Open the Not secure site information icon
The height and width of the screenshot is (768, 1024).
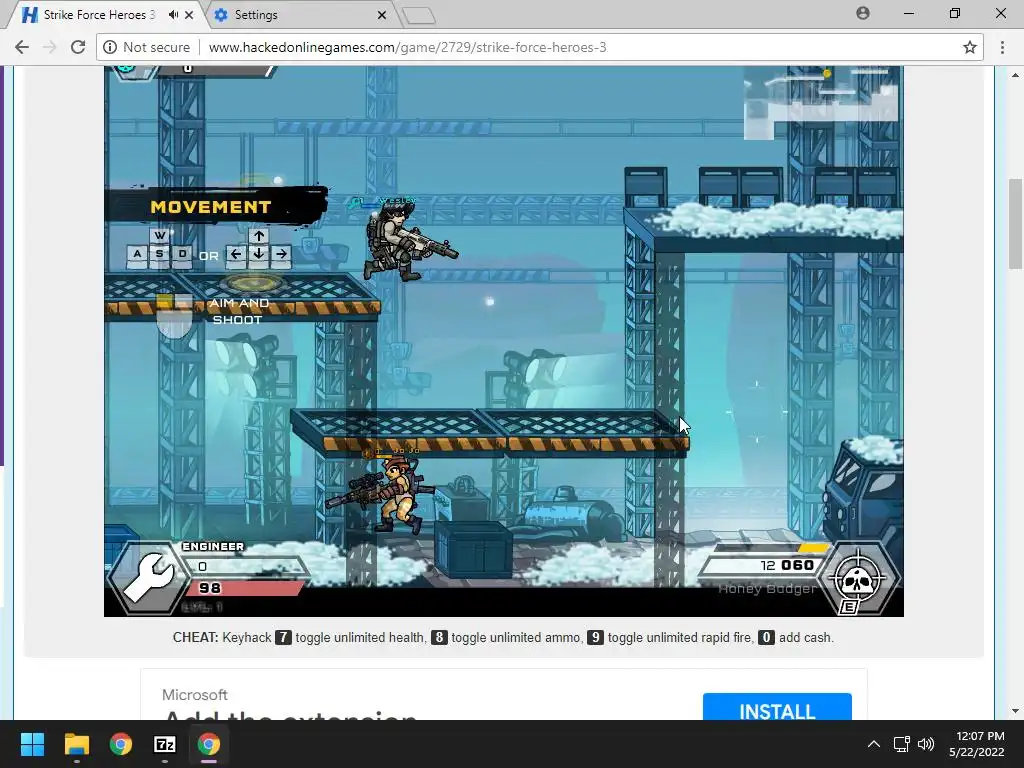pyautogui.click(x=110, y=47)
